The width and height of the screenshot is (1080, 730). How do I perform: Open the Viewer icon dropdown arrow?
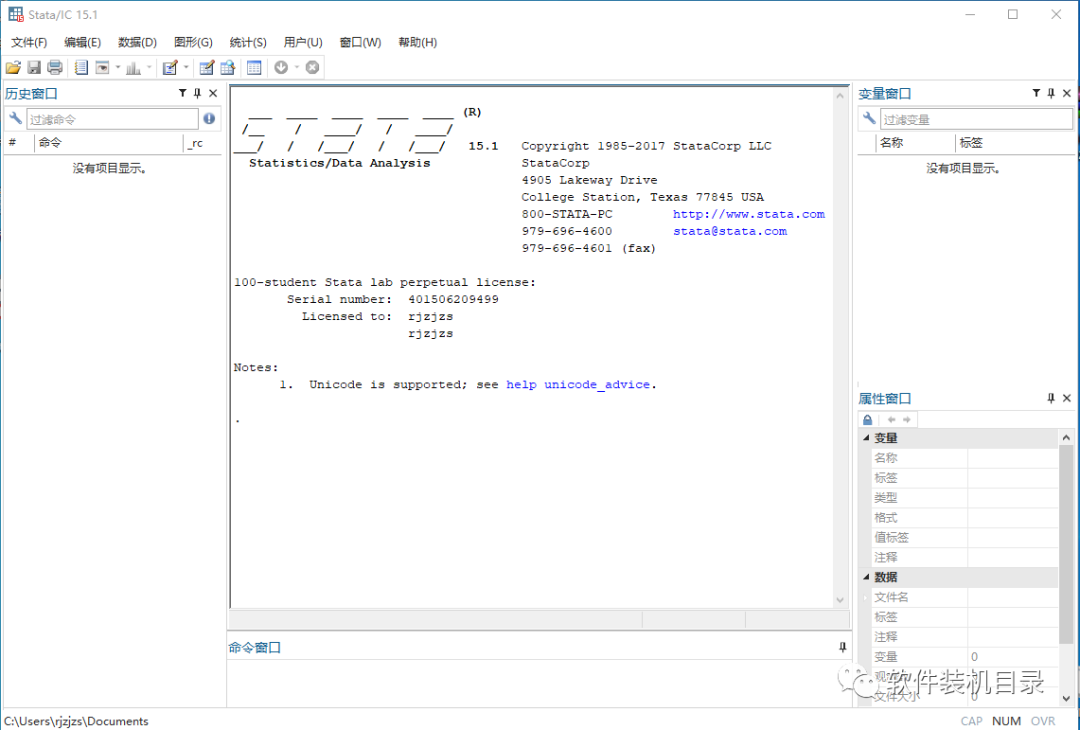[x=118, y=67]
